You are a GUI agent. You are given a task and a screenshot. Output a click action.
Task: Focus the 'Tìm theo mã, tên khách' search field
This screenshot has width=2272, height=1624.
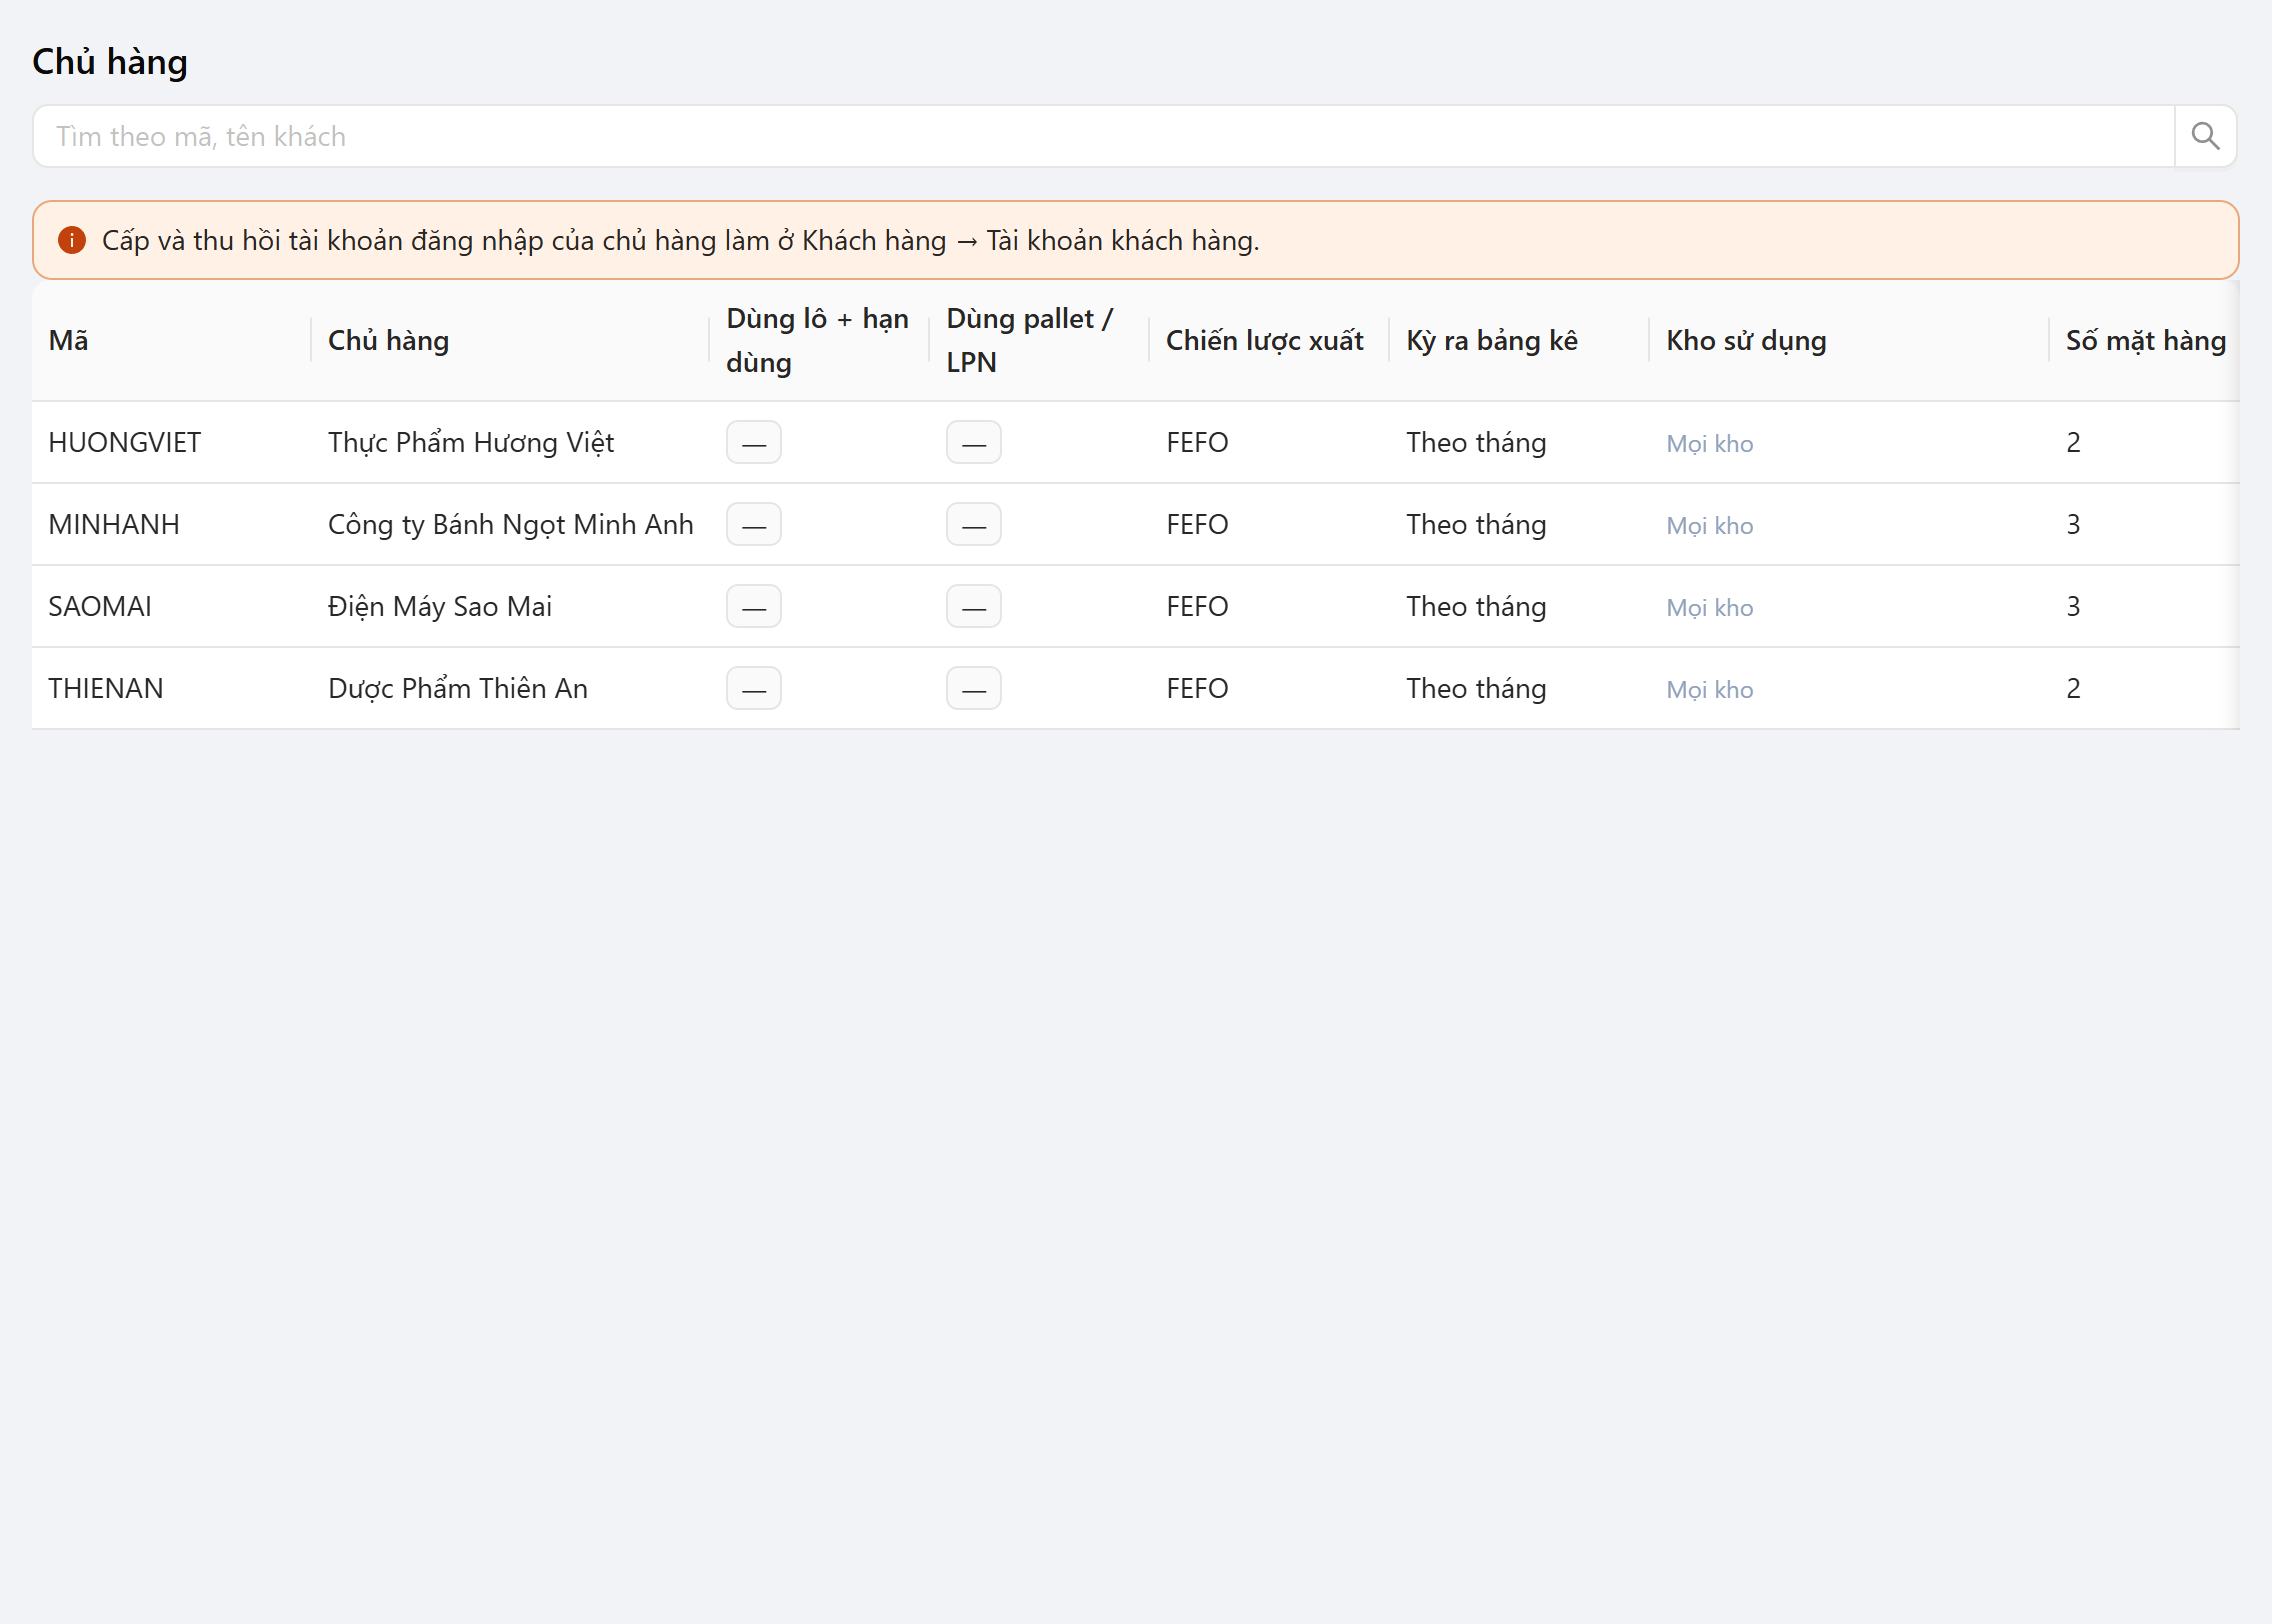click(x=1104, y=136)
